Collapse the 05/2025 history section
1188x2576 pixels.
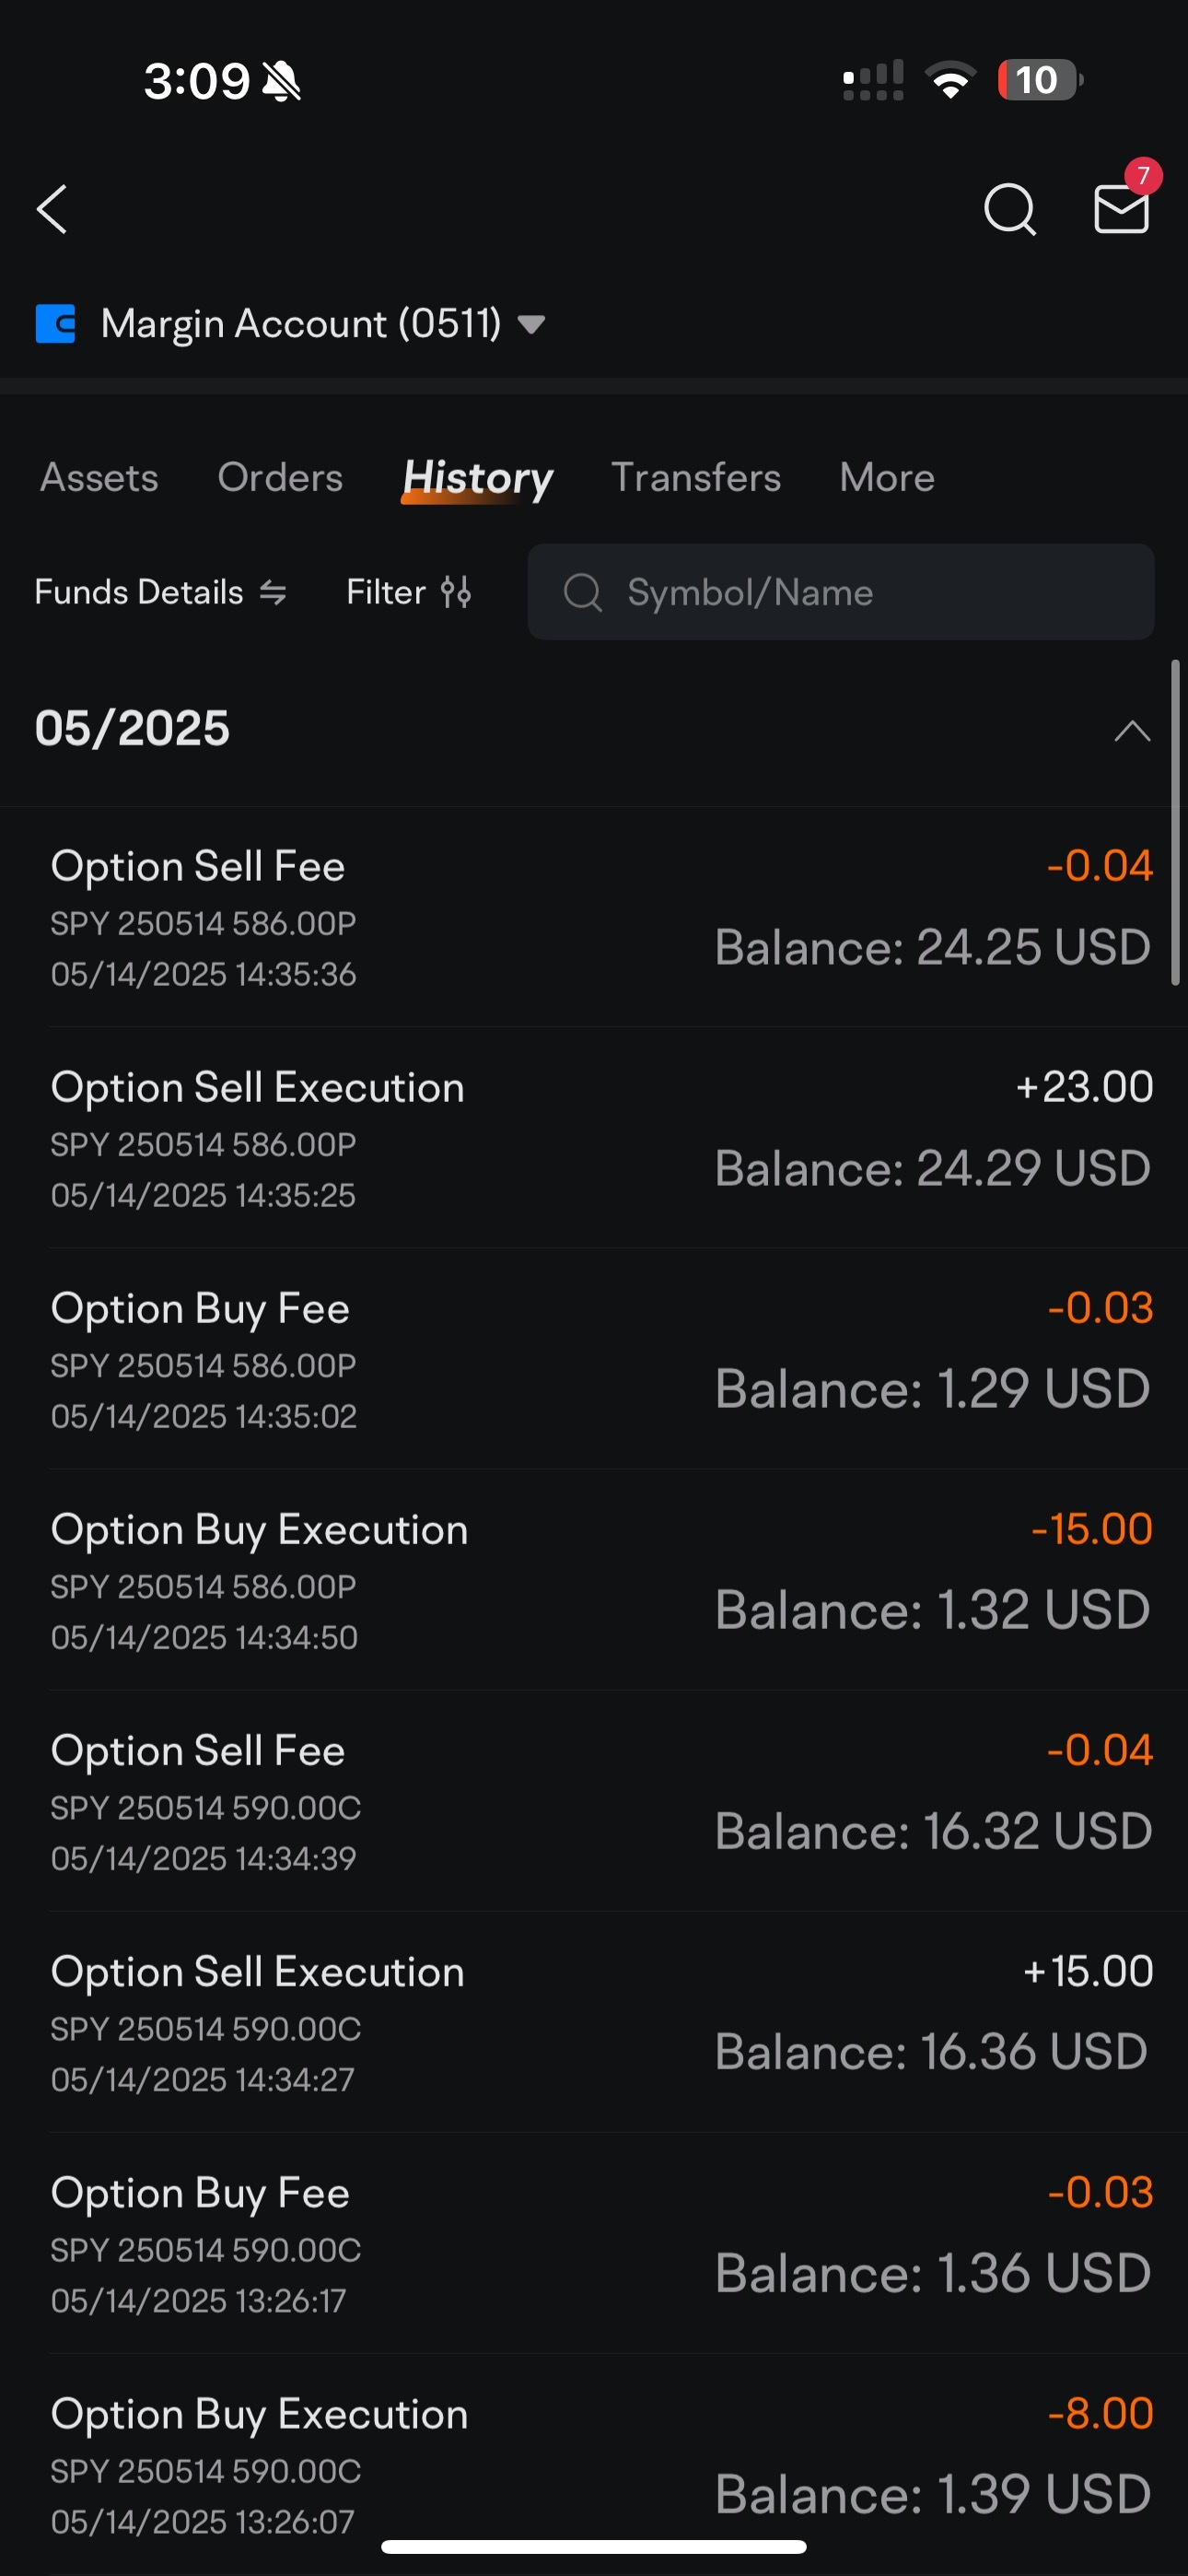(1132, 730)
